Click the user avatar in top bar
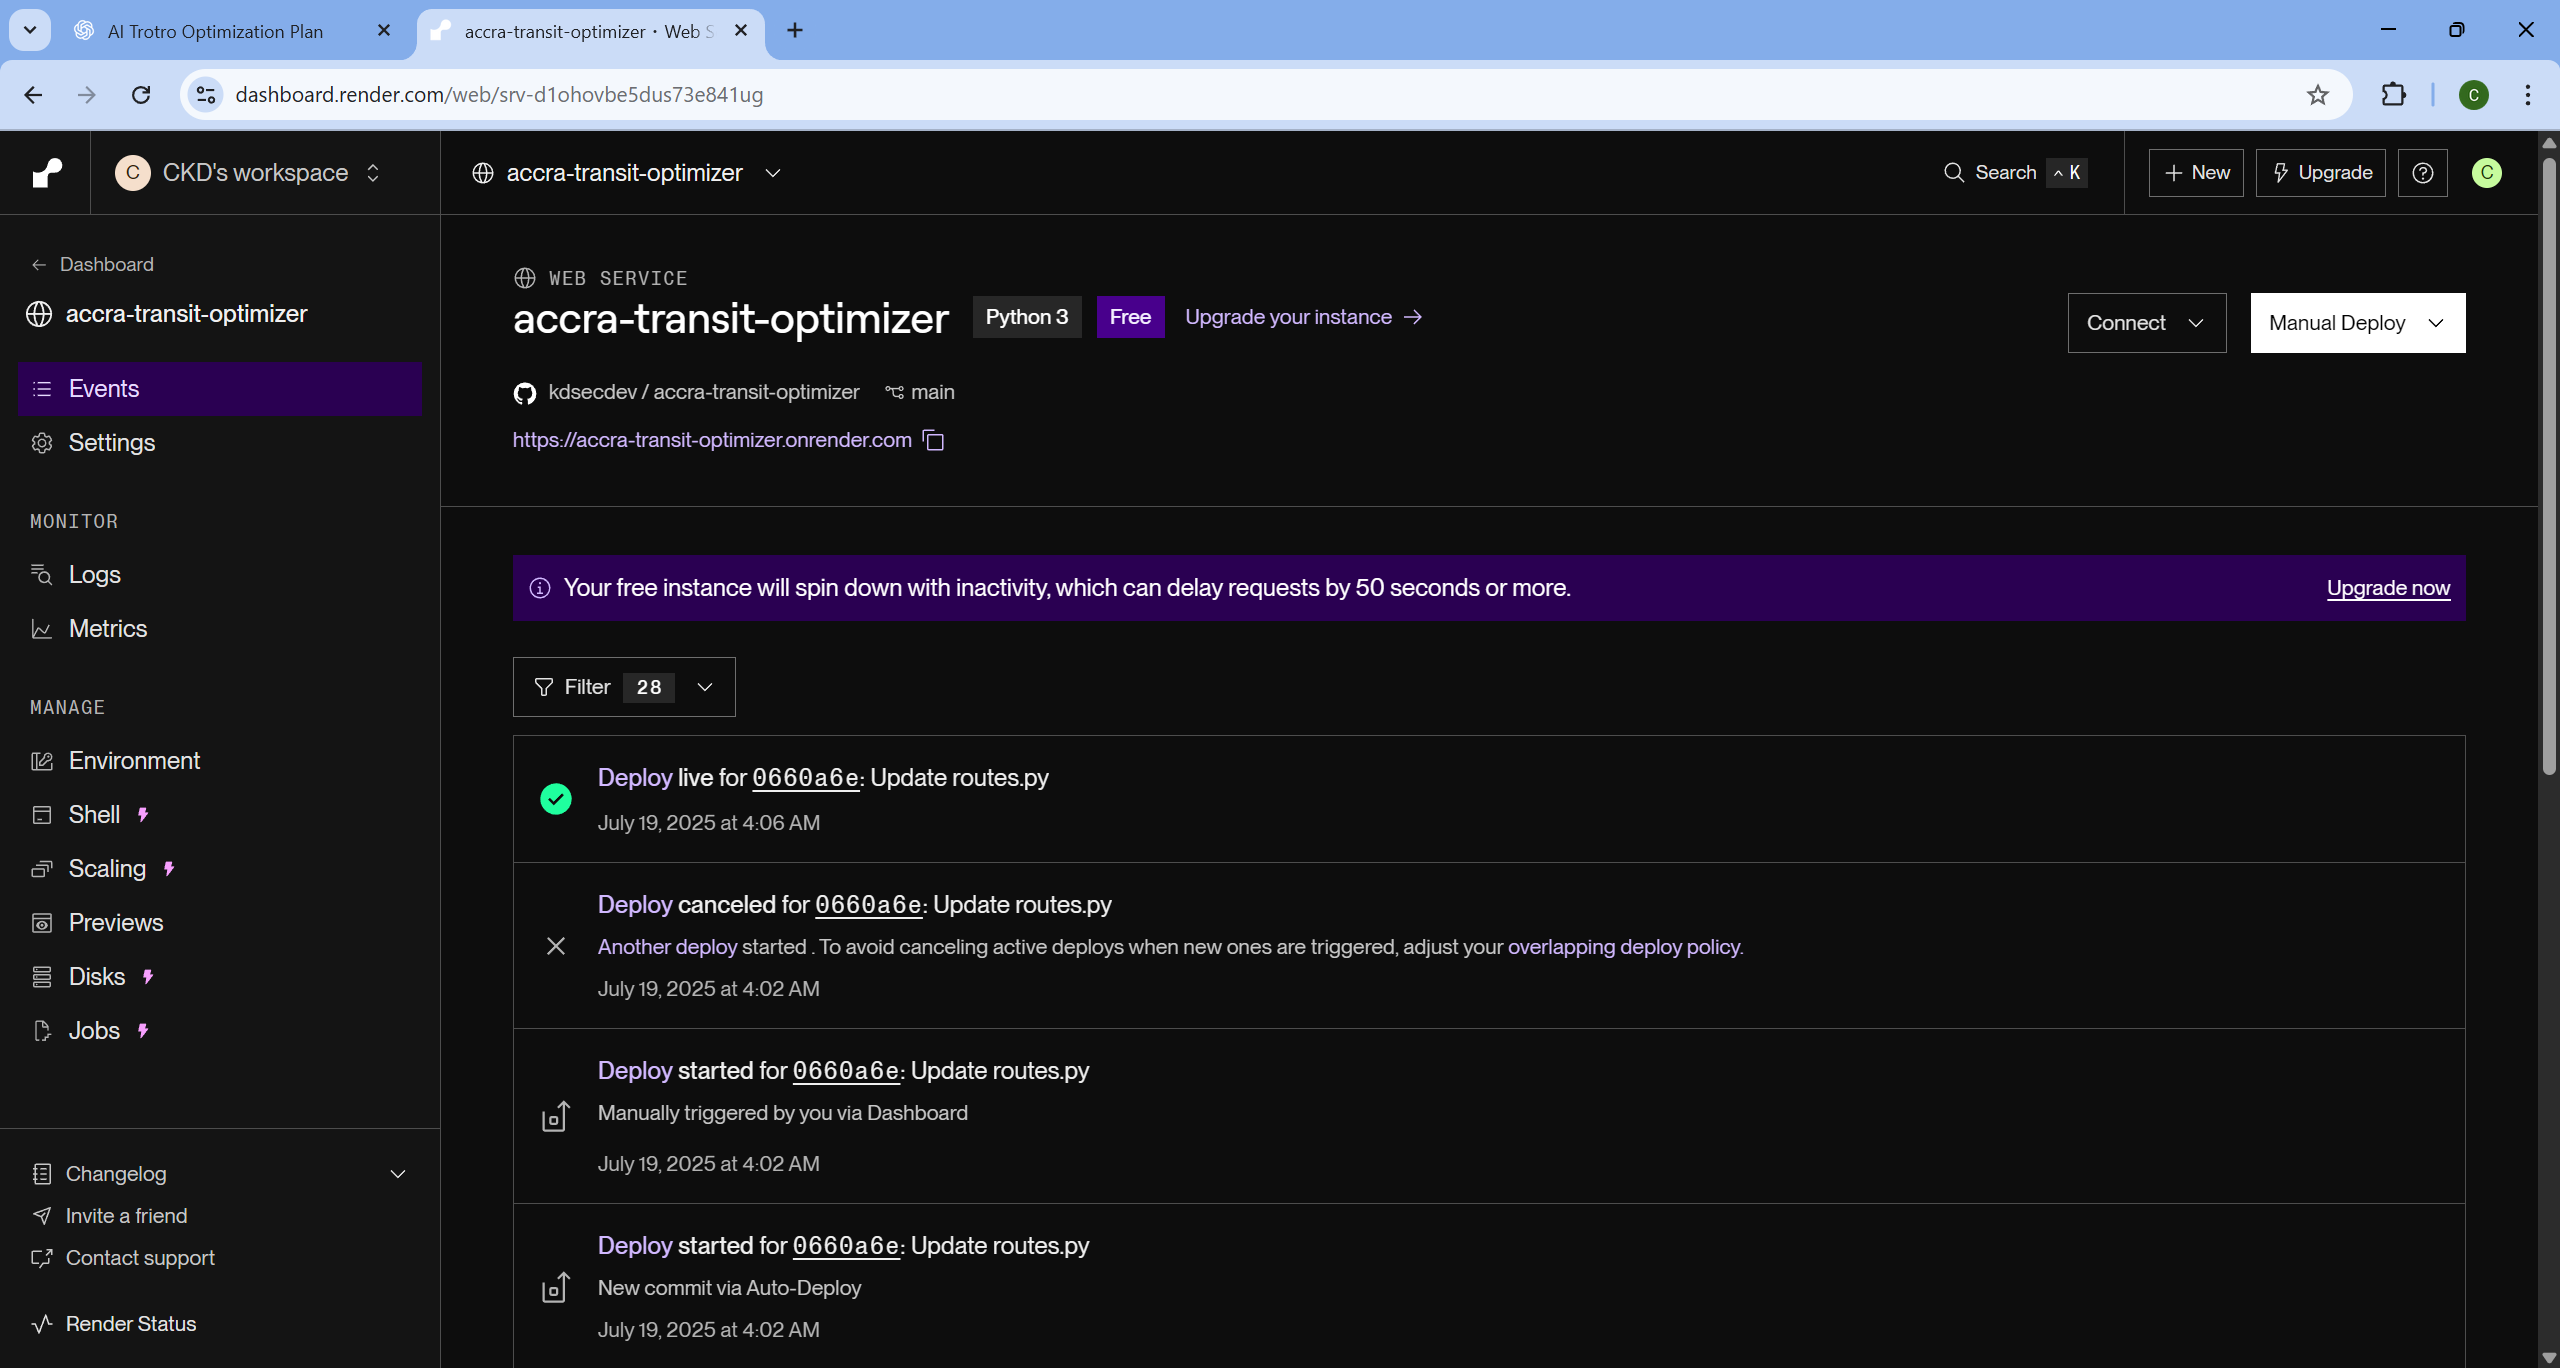Image resolution: width=2560 pixels, height=1368 pixels. pyautogui.click(x=2486, y=173)
